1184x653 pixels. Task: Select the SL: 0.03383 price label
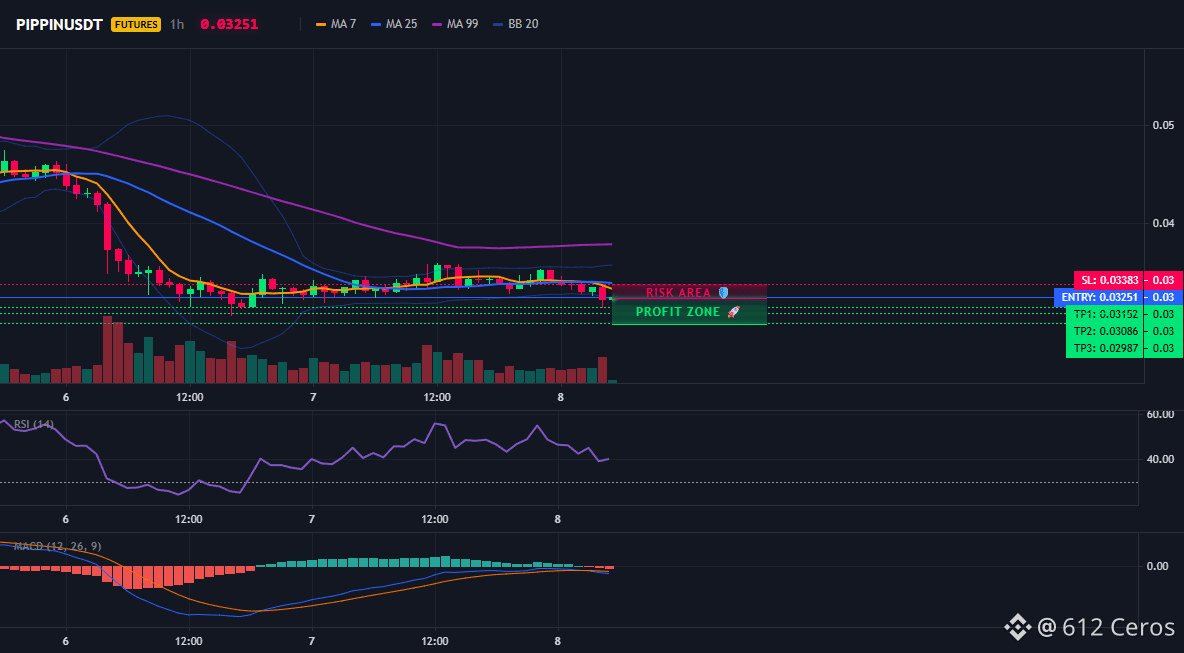click(1108, 280)
